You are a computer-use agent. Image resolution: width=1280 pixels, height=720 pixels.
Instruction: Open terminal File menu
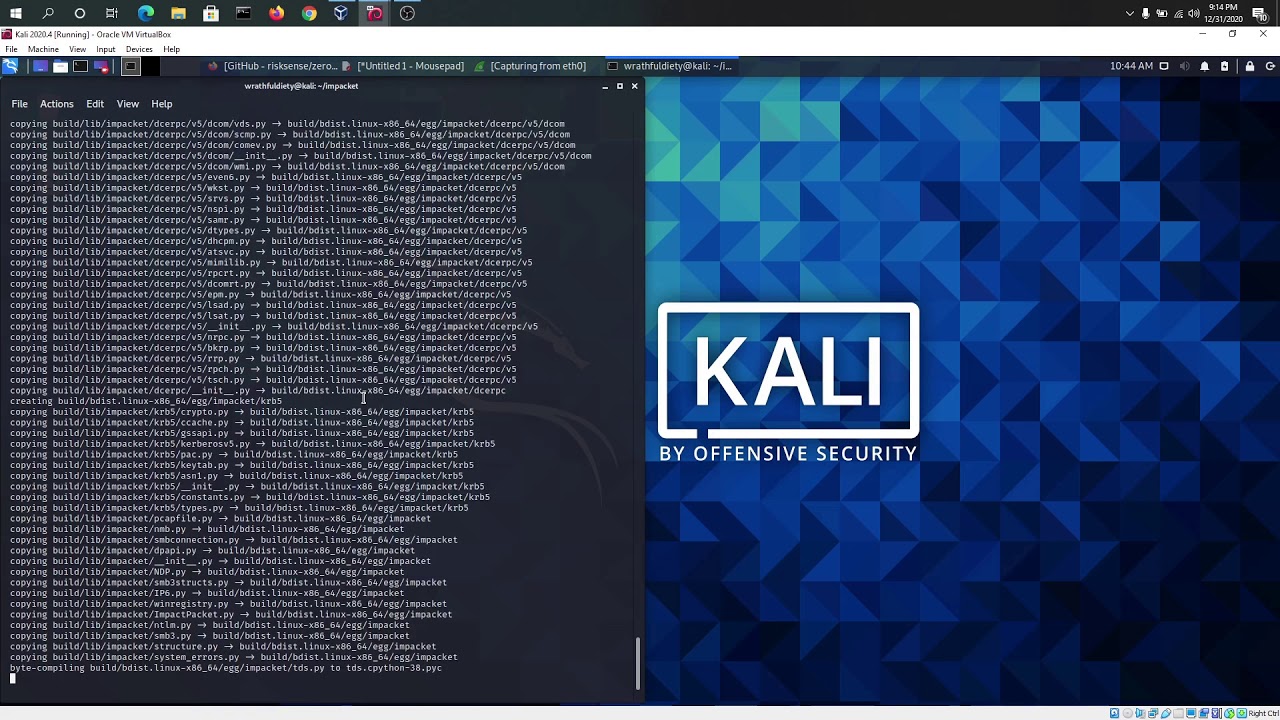(x=19, y=104)
